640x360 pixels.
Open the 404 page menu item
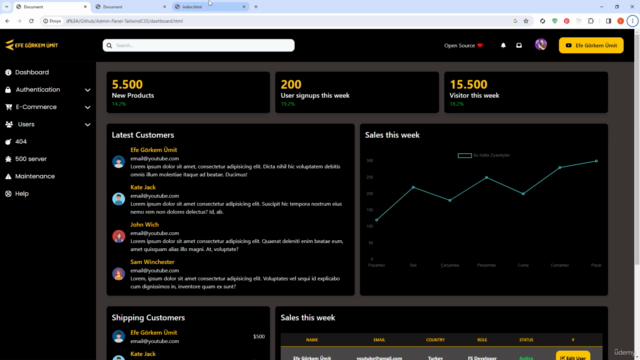pos(21,142)
